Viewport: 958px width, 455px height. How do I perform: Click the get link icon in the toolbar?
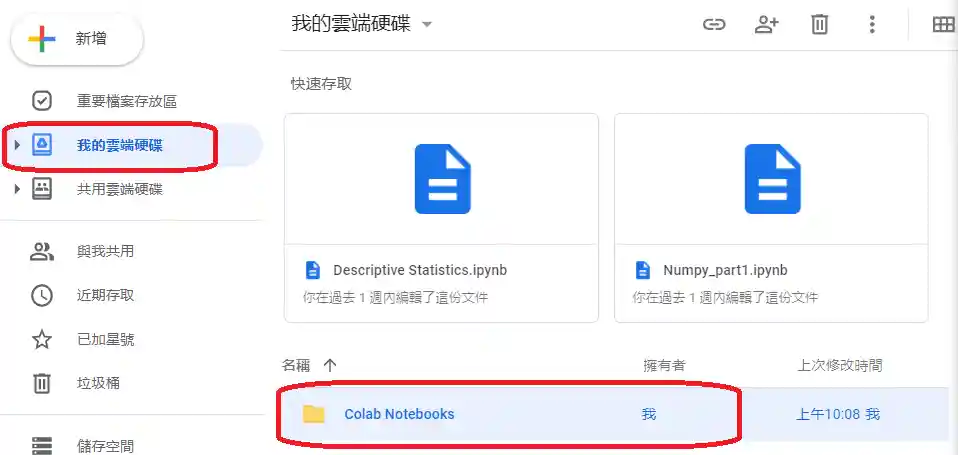tap(714, 24)
